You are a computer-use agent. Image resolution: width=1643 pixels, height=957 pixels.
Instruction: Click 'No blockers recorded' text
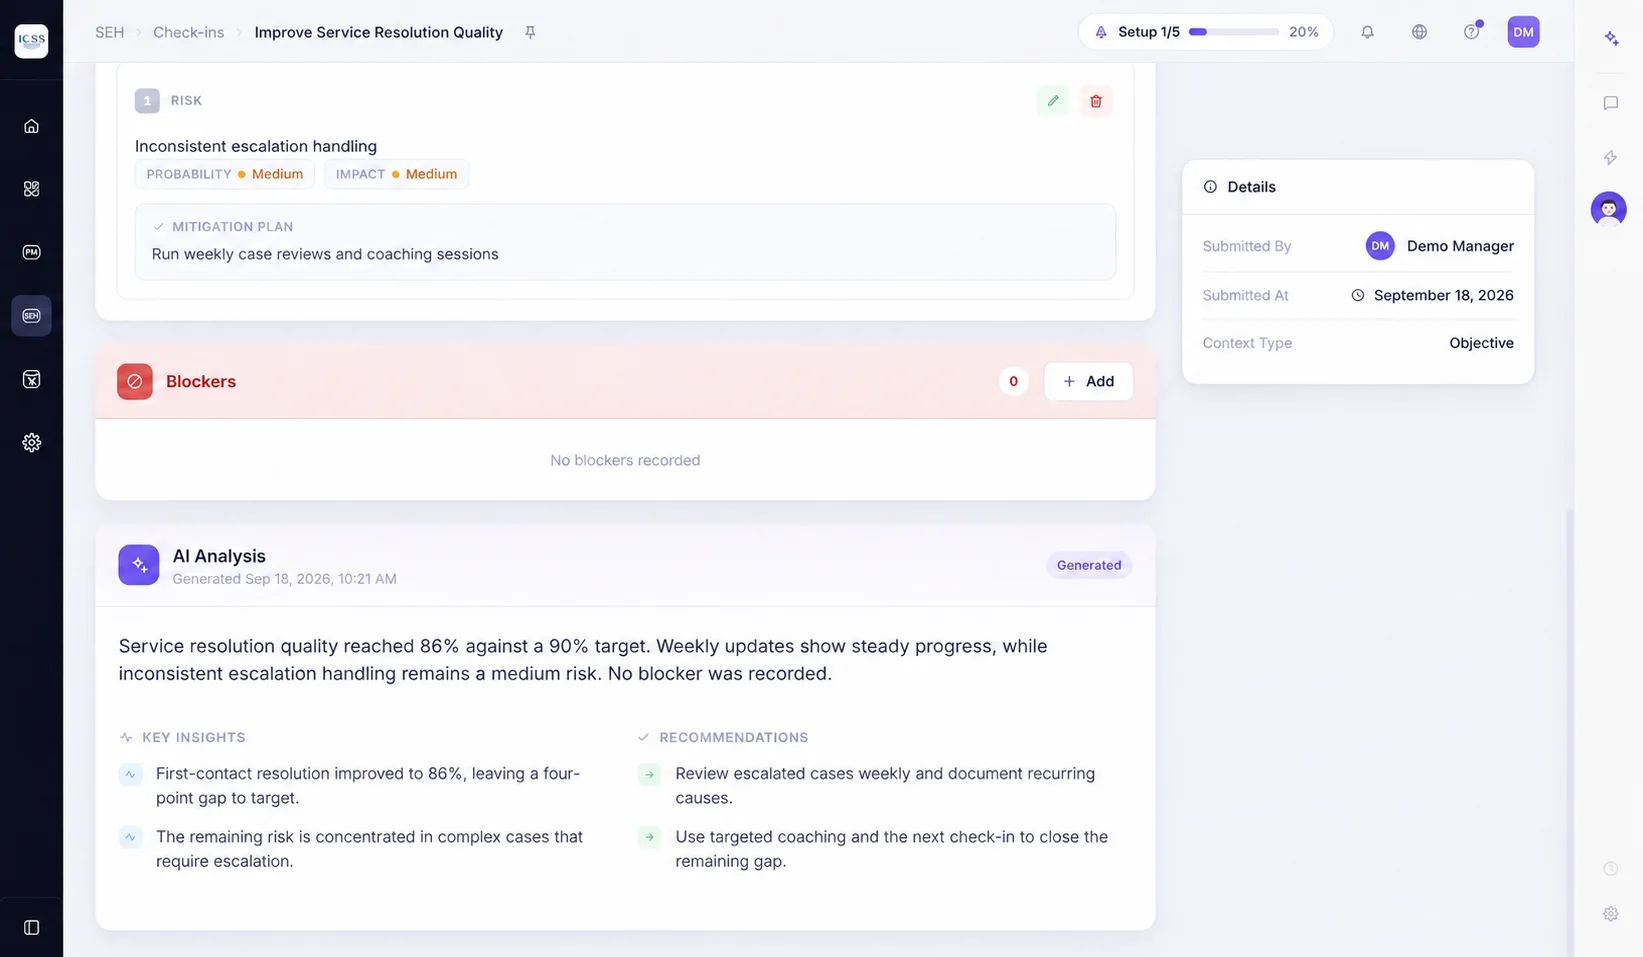[x=625, y=460]
